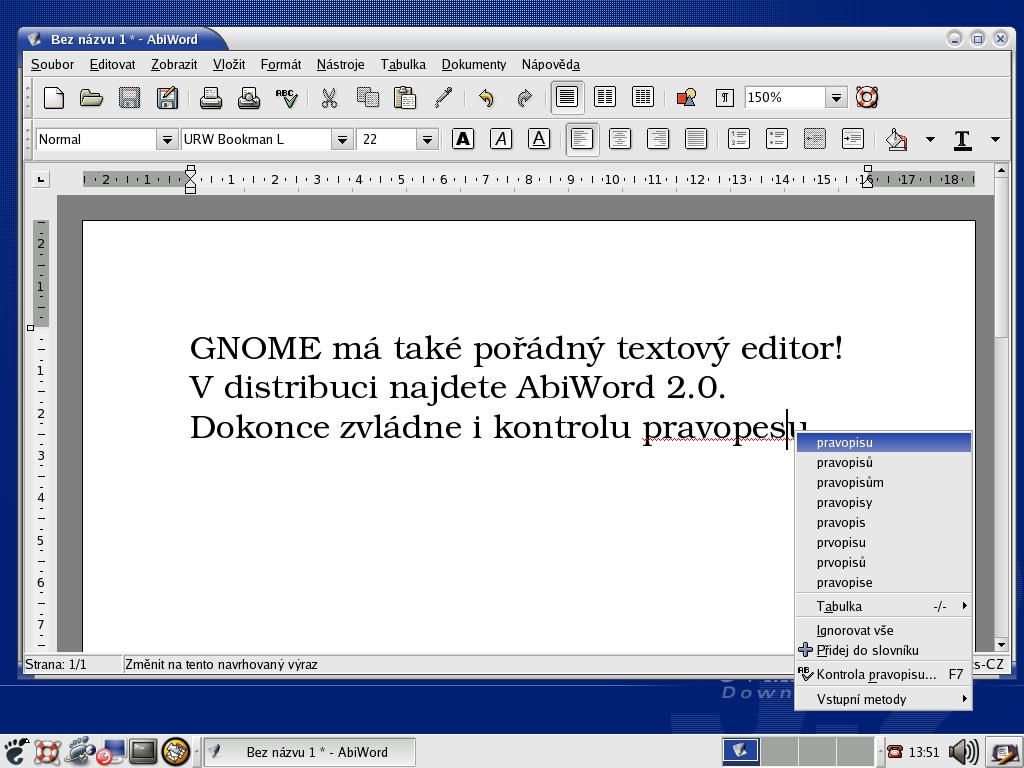Screen dimensions: 1024x768
Task: Insert image with the shapes icon
Action: click(x=686, y=98)
